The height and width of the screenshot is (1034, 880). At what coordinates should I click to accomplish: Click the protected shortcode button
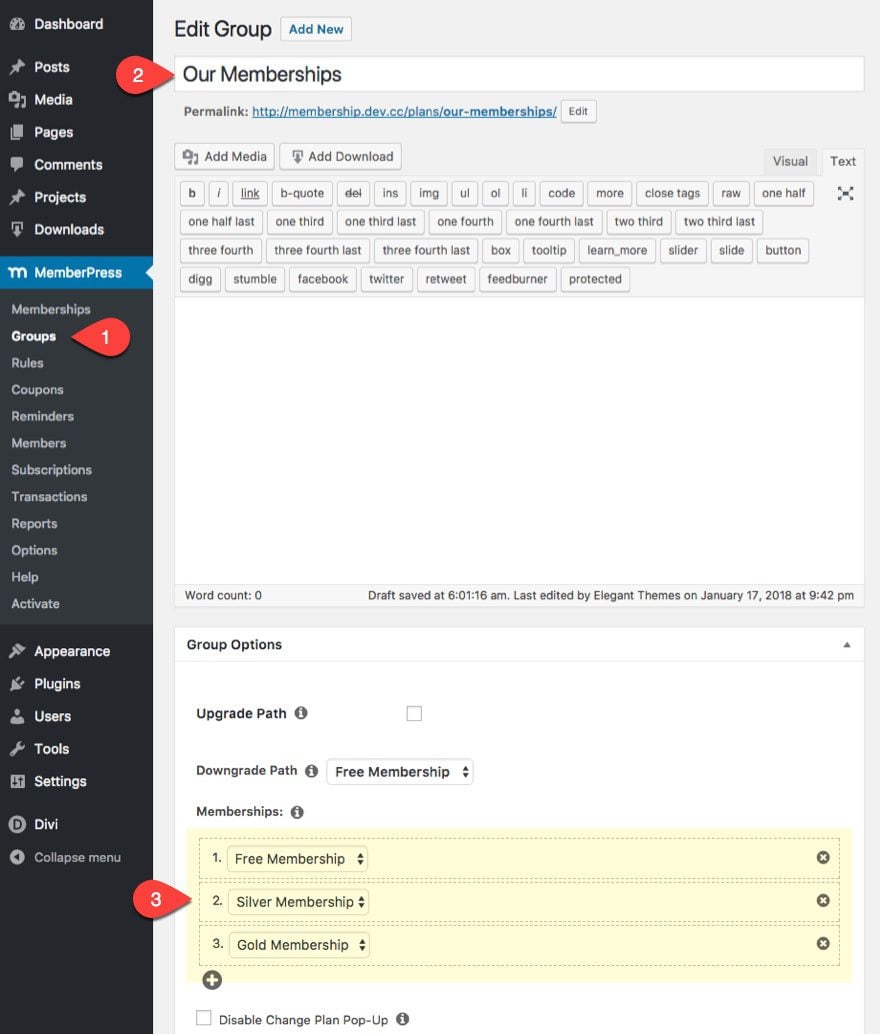pyautogui.click(x=595, y=279)
